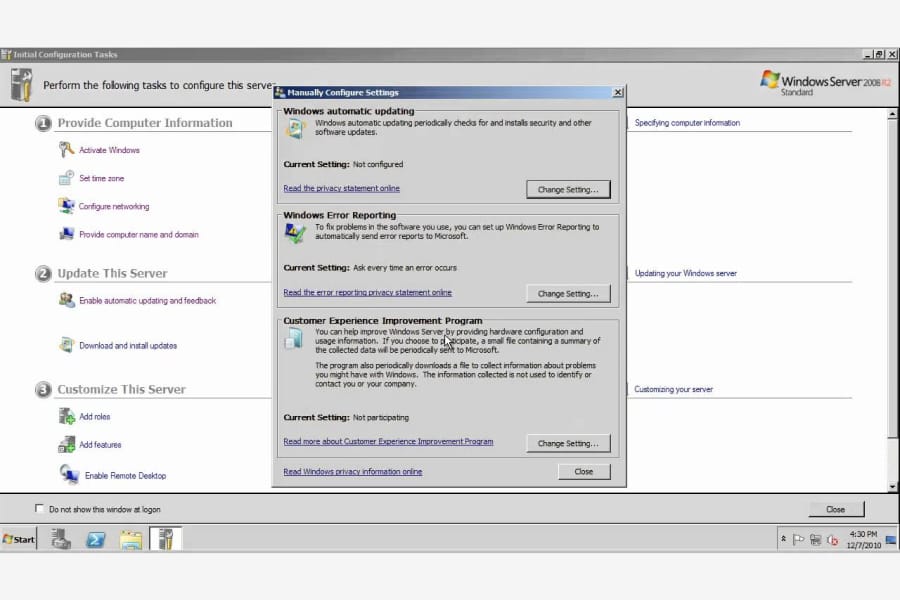This screenshot has height=600, width=900.
Task: Restore down the Initial Configuration Tasks window
Action: 879,55
